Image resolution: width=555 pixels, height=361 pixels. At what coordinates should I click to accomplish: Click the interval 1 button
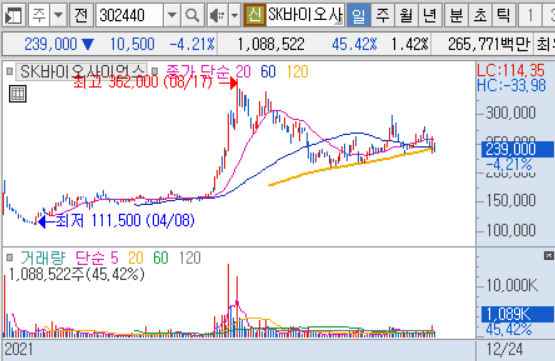point(530,15)
